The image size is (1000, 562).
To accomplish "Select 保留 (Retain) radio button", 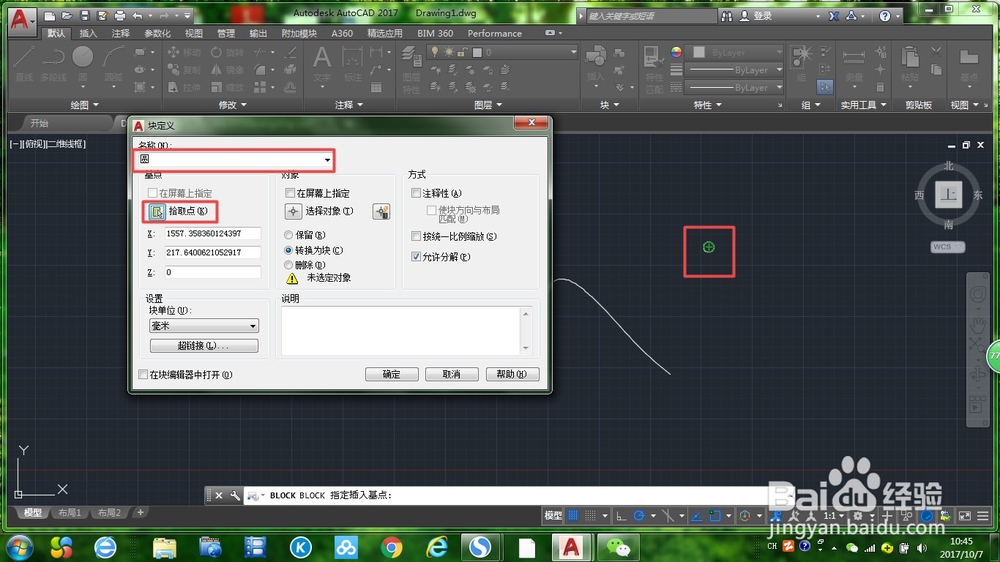I will tap(288, 235).
